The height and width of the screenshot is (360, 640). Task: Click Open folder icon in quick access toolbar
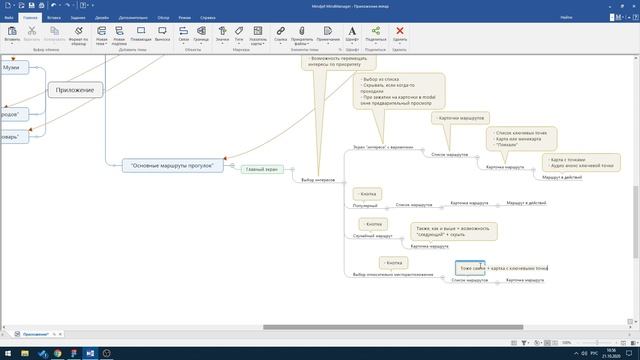coord(21,5)
